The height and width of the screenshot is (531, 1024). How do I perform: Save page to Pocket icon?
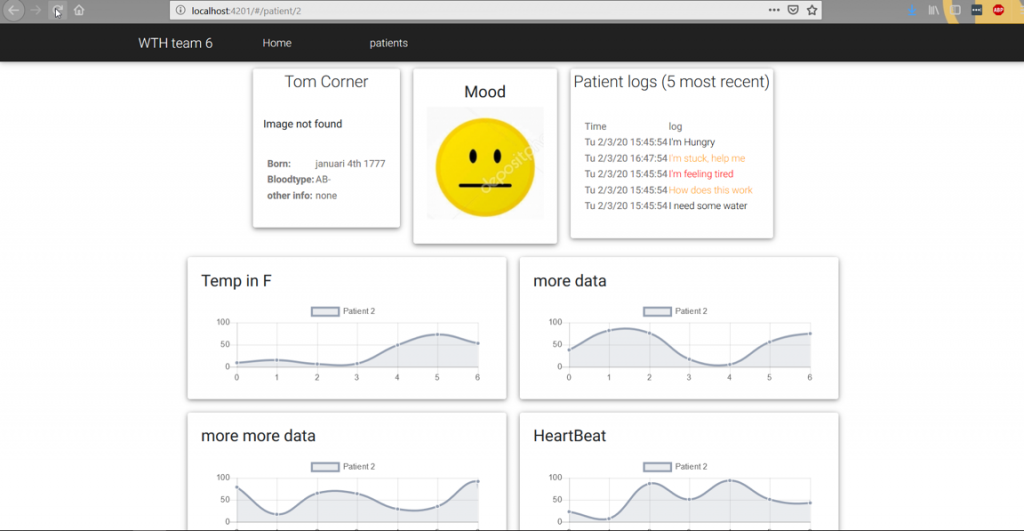click(x=793, y=10)
